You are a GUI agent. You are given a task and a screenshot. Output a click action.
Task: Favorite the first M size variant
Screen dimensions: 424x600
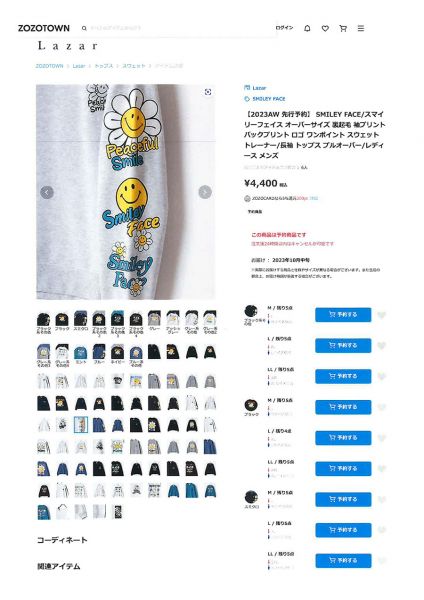pos(382,315)
